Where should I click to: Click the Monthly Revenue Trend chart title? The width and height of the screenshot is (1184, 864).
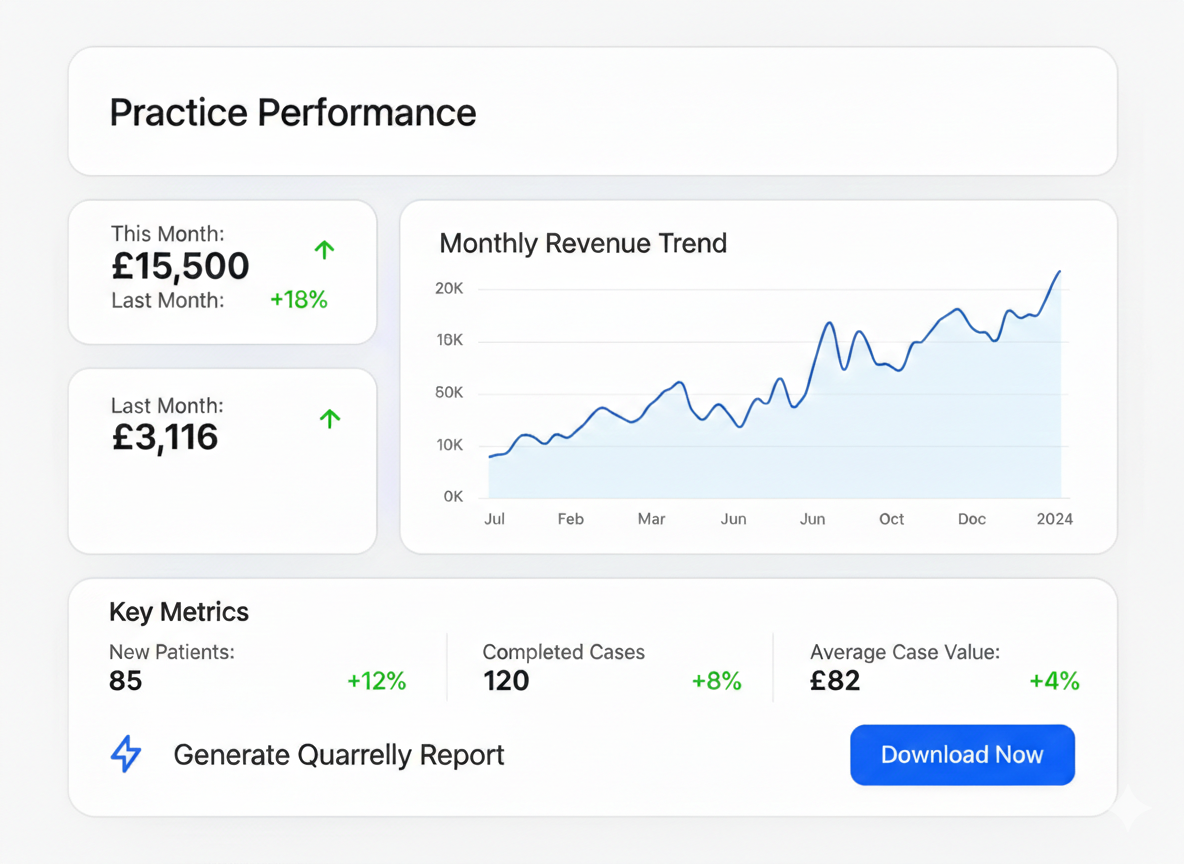pyautogui.click(x=583, y=243)
